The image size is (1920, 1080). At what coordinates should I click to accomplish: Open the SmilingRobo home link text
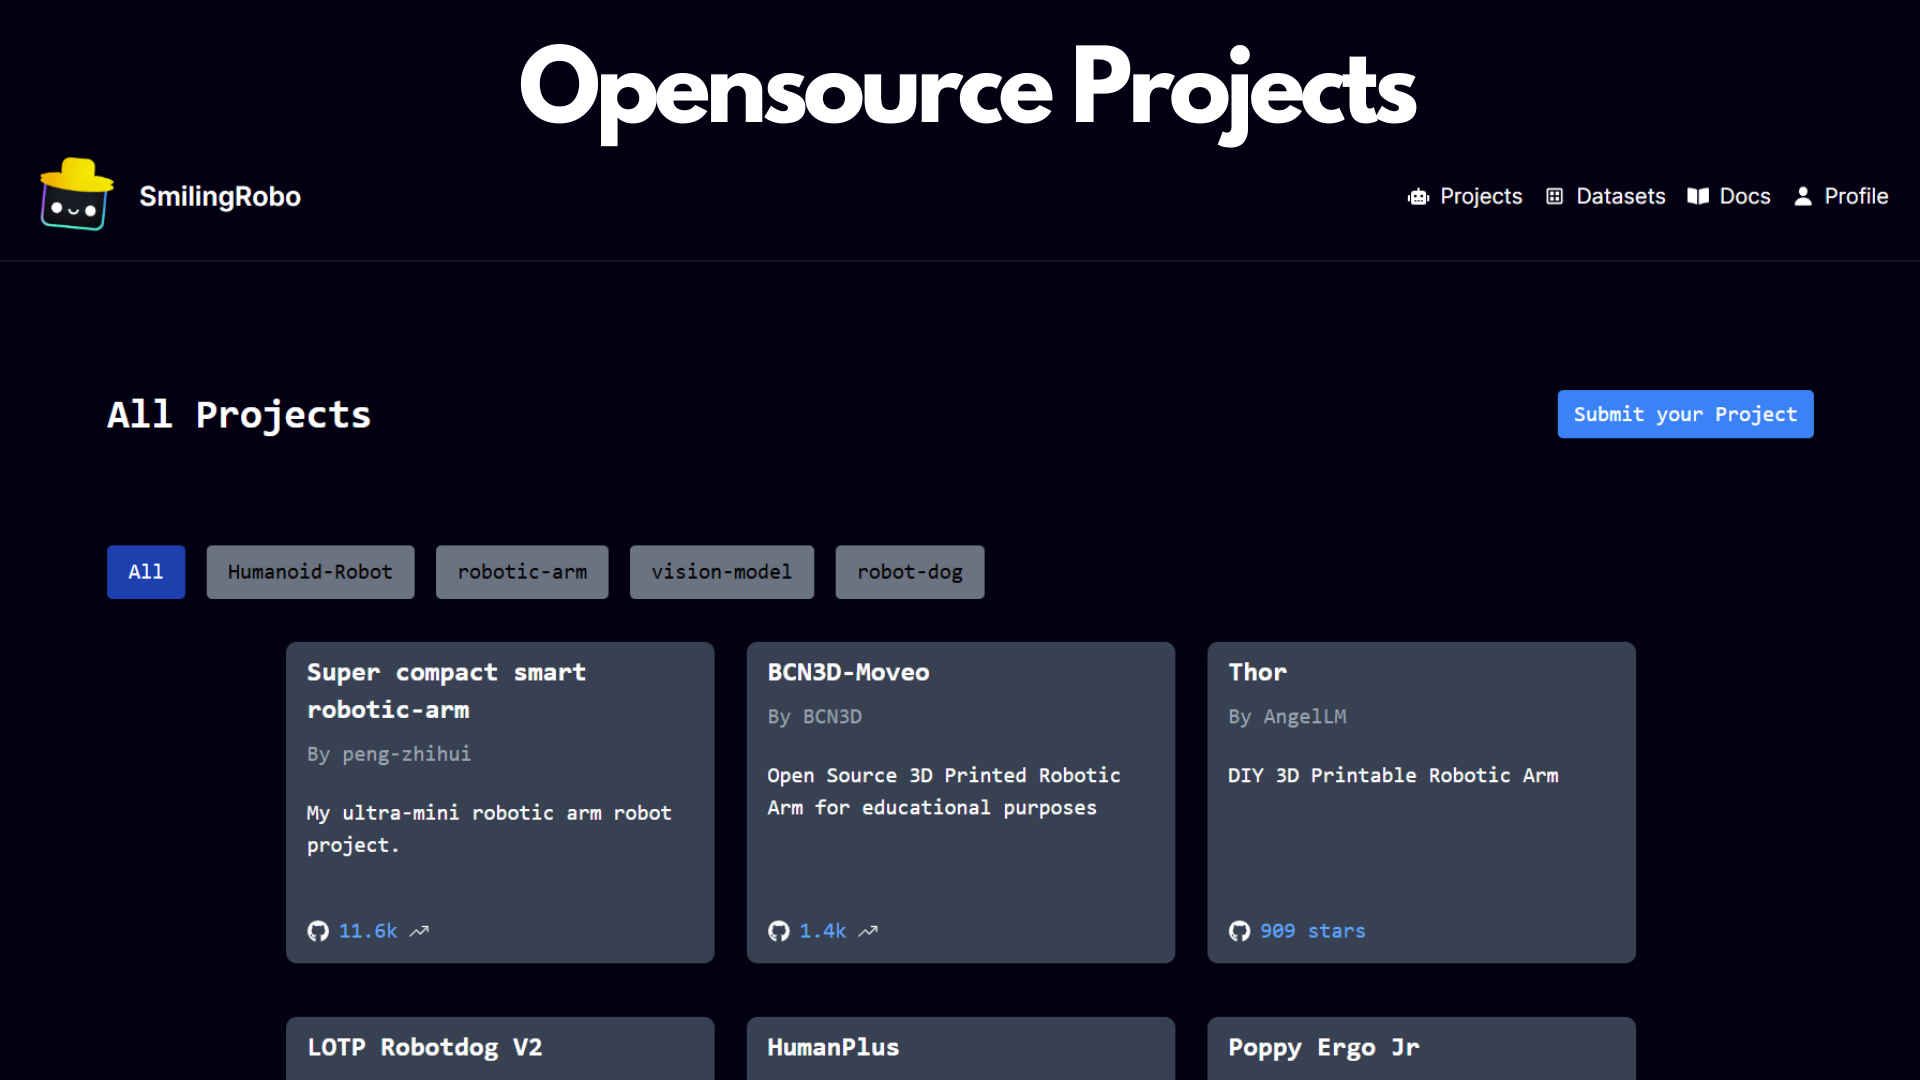[220, 196]
